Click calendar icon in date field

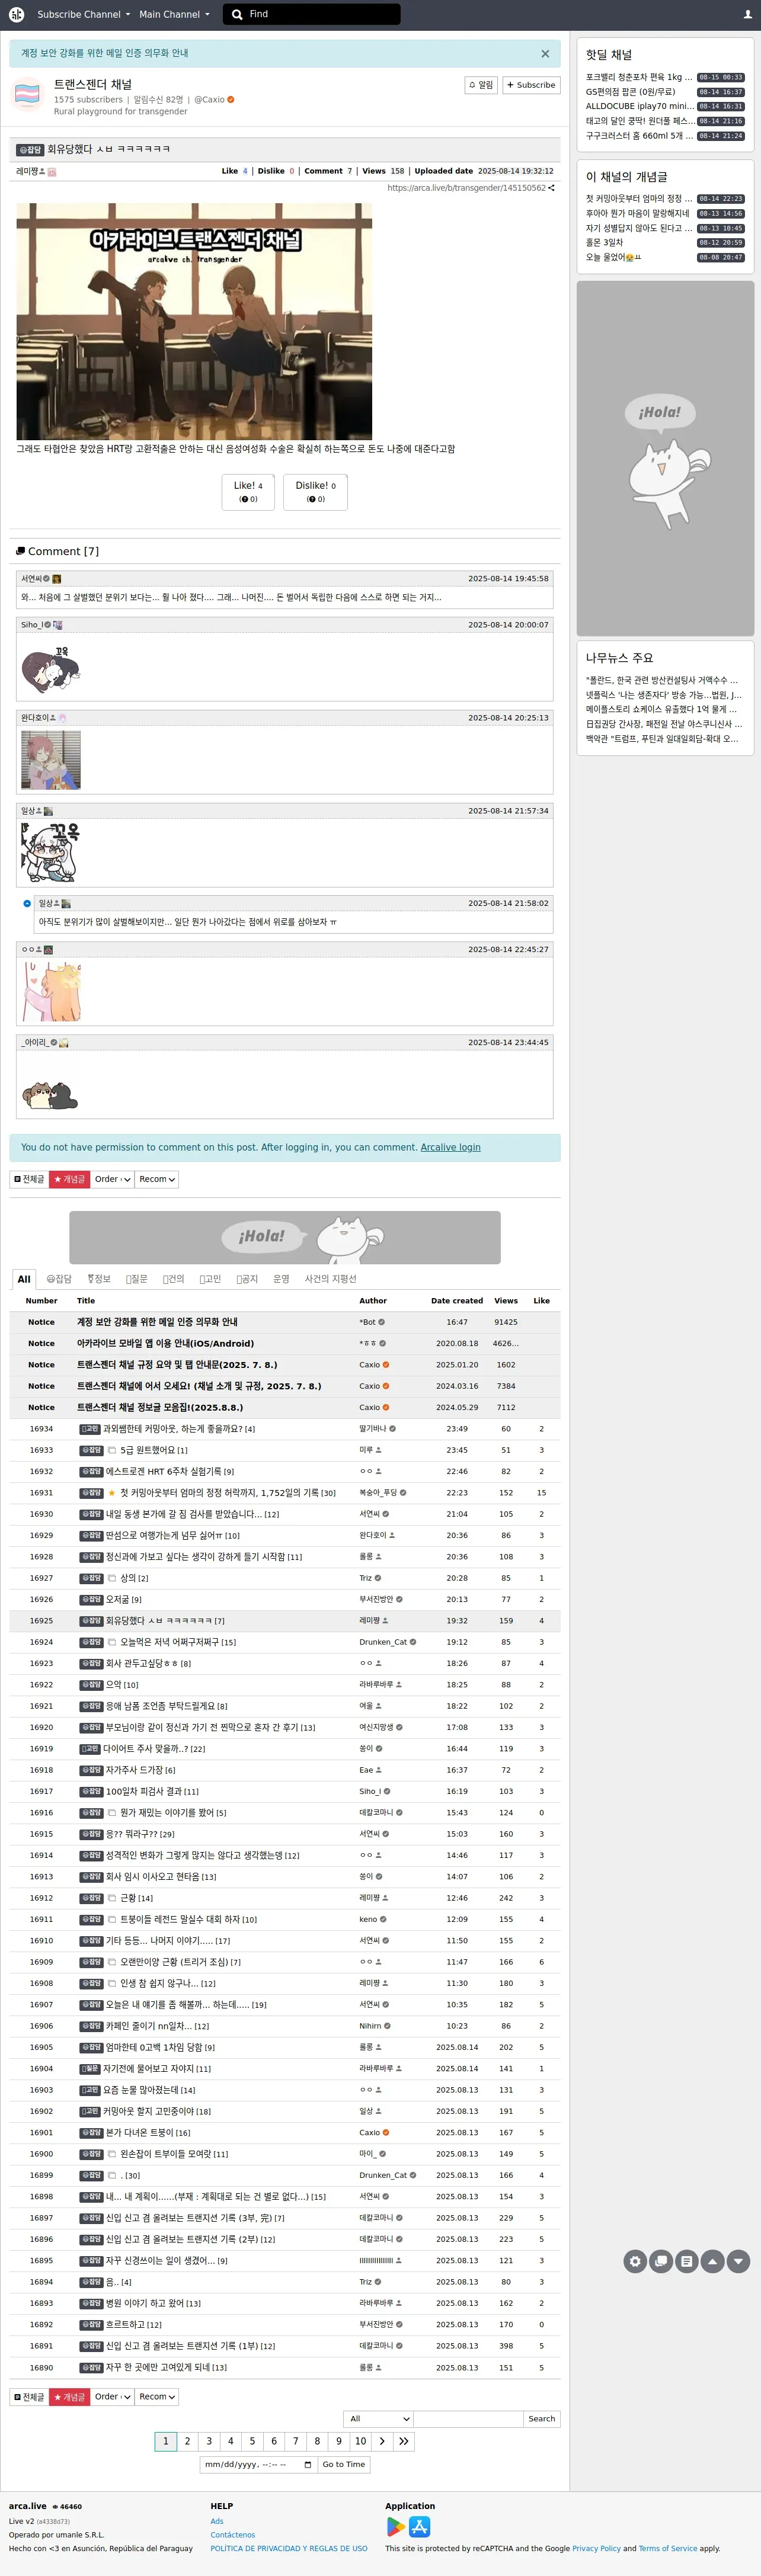click(x=307, y=2464)
